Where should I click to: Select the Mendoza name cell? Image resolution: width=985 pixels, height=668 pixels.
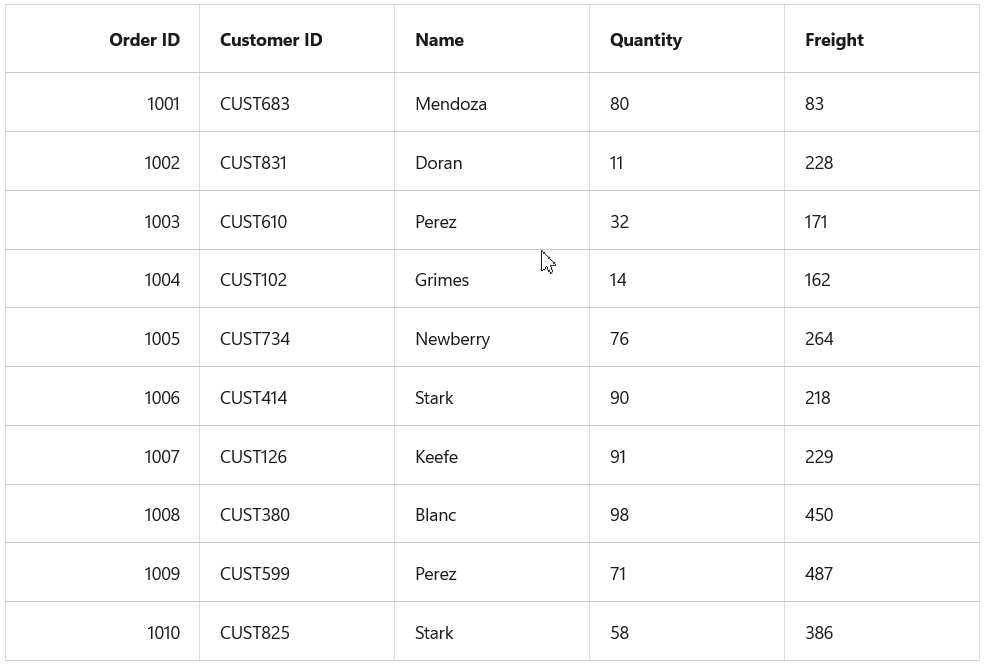[x=450, y=104]
